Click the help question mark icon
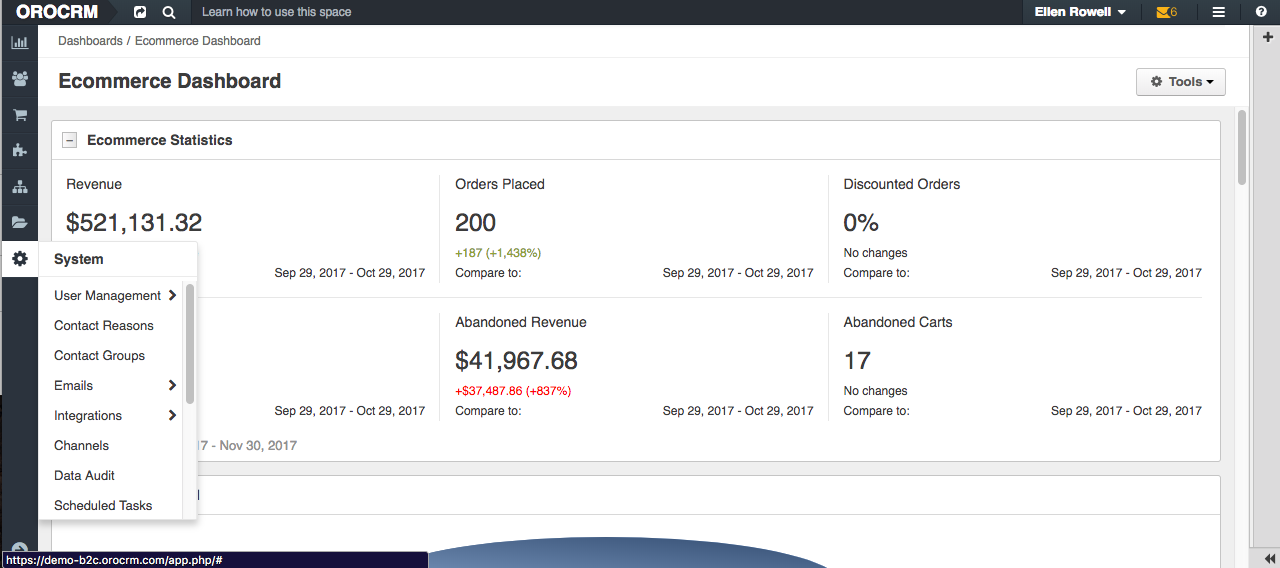1280x568 pixels. click(1261, 12)
